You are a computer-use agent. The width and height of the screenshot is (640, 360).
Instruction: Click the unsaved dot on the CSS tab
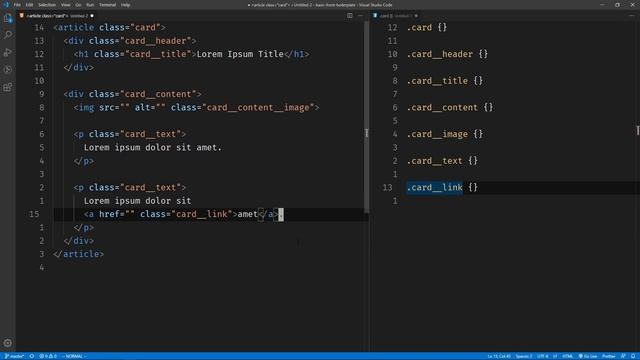(x=416, y=16)
